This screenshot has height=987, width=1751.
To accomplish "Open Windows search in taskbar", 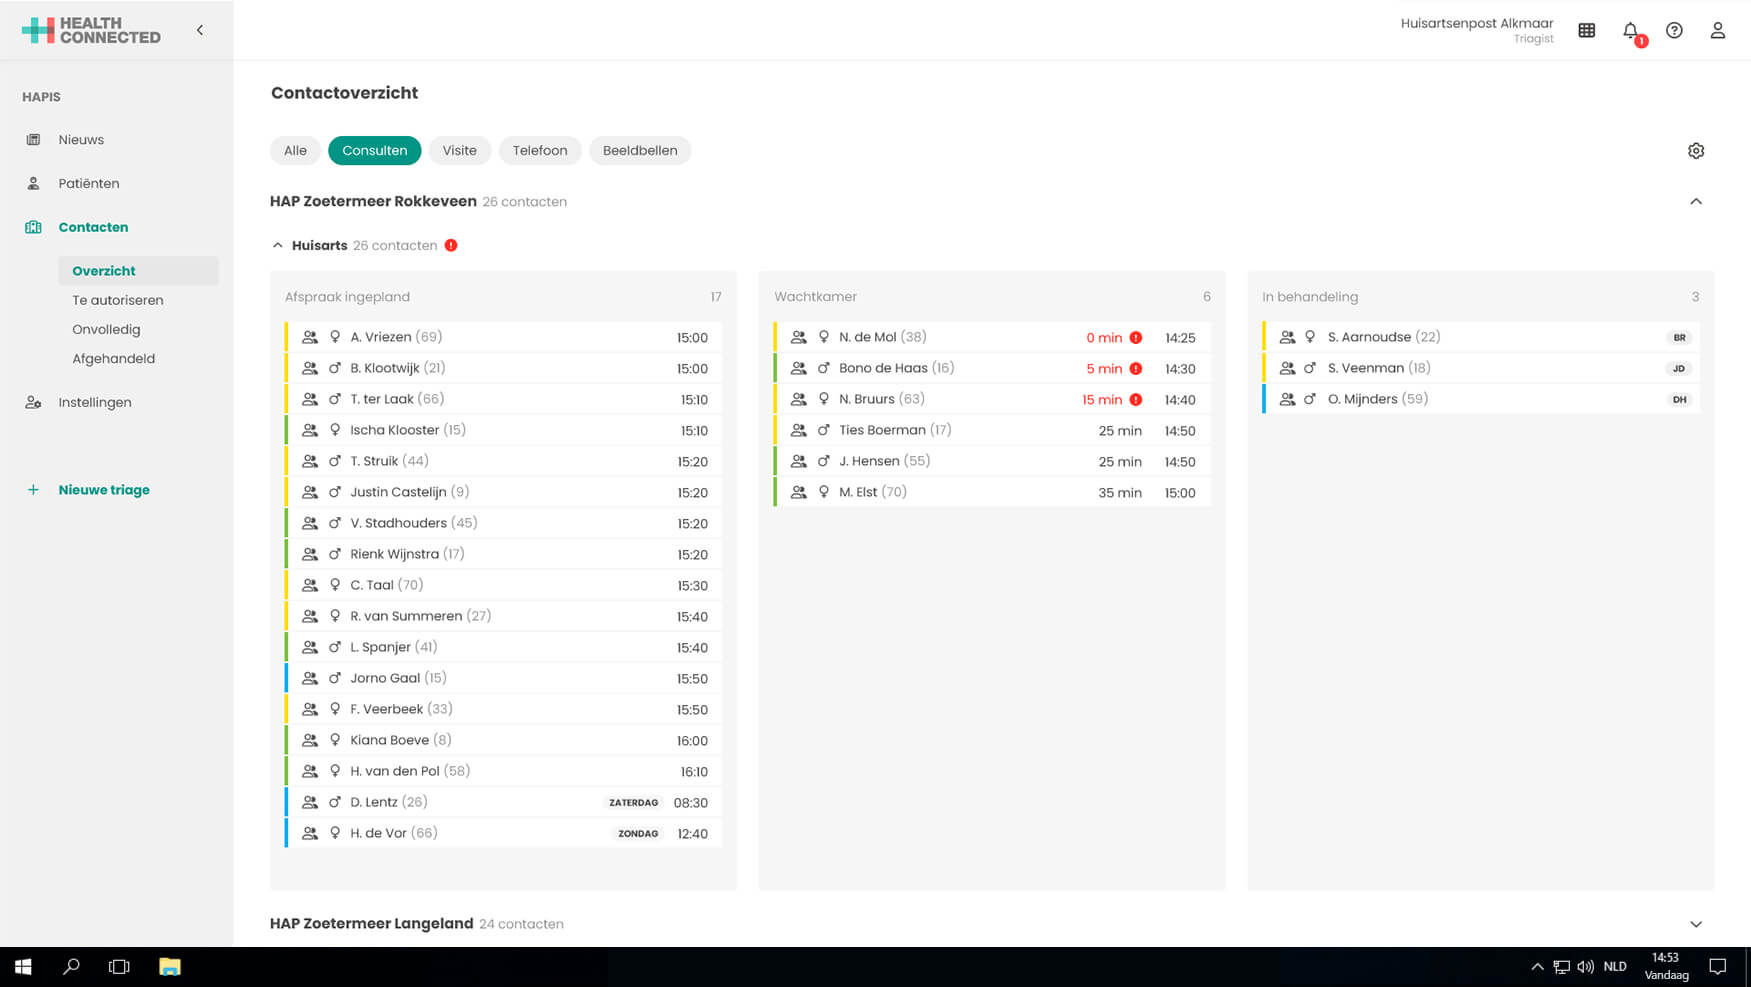I will click(71, 967).
